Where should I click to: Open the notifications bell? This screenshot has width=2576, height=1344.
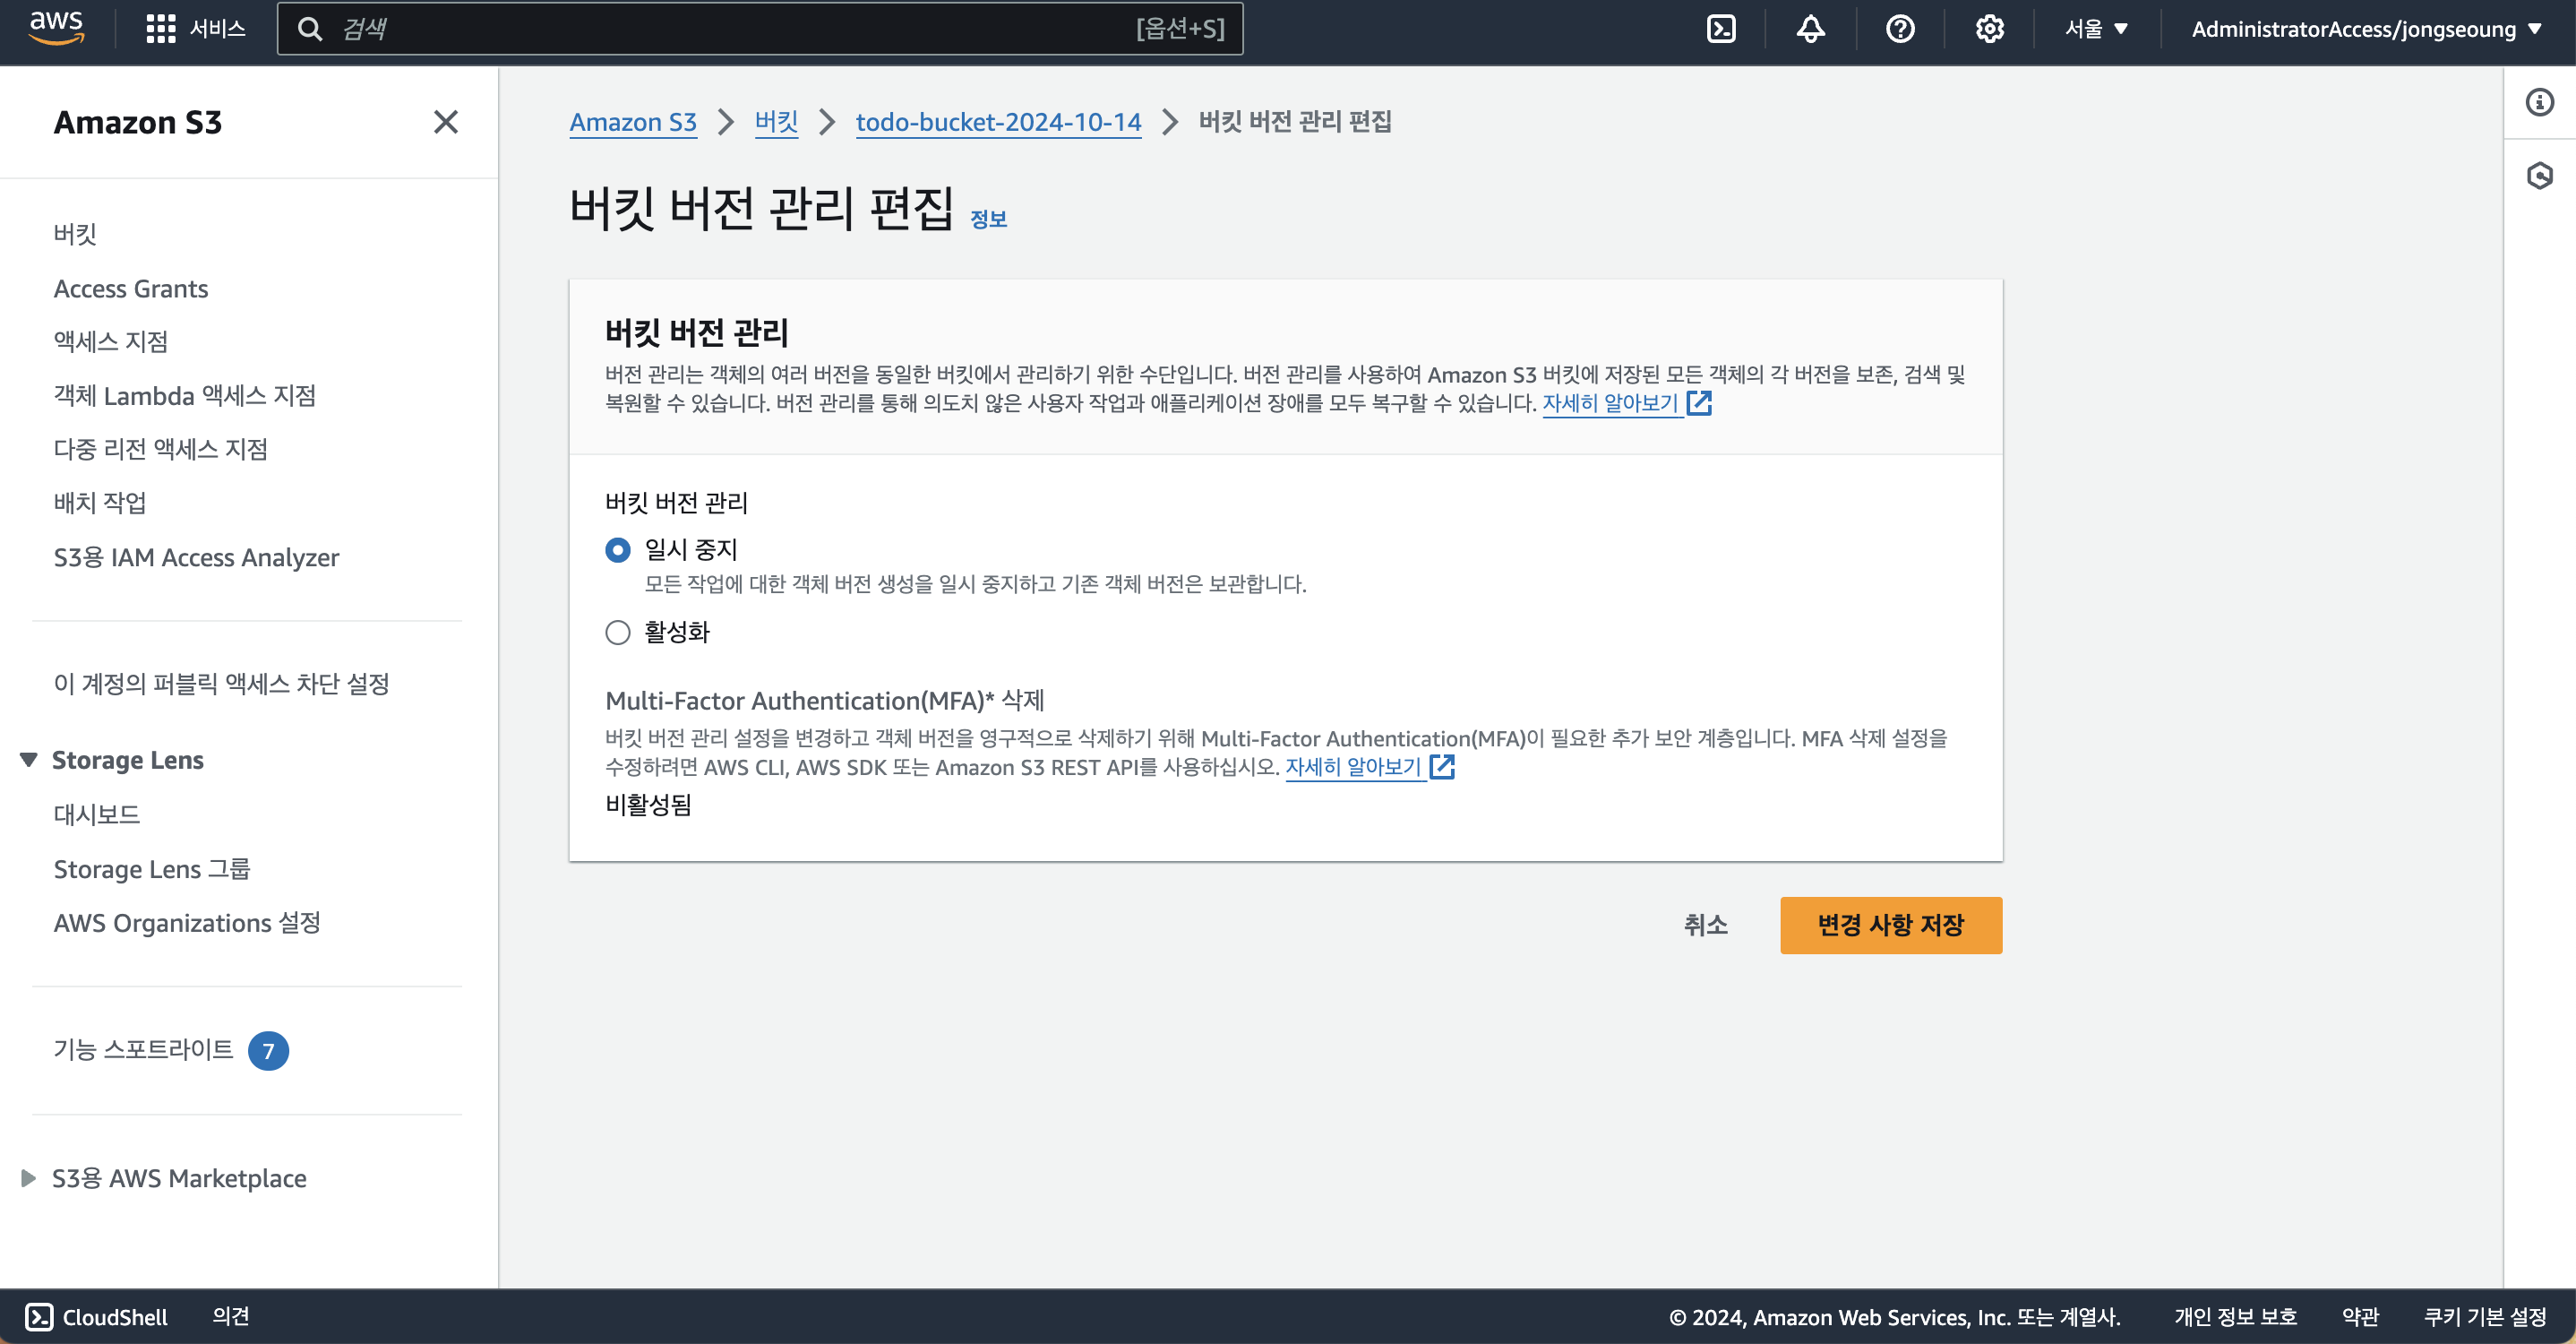[x=1810, y=29]
